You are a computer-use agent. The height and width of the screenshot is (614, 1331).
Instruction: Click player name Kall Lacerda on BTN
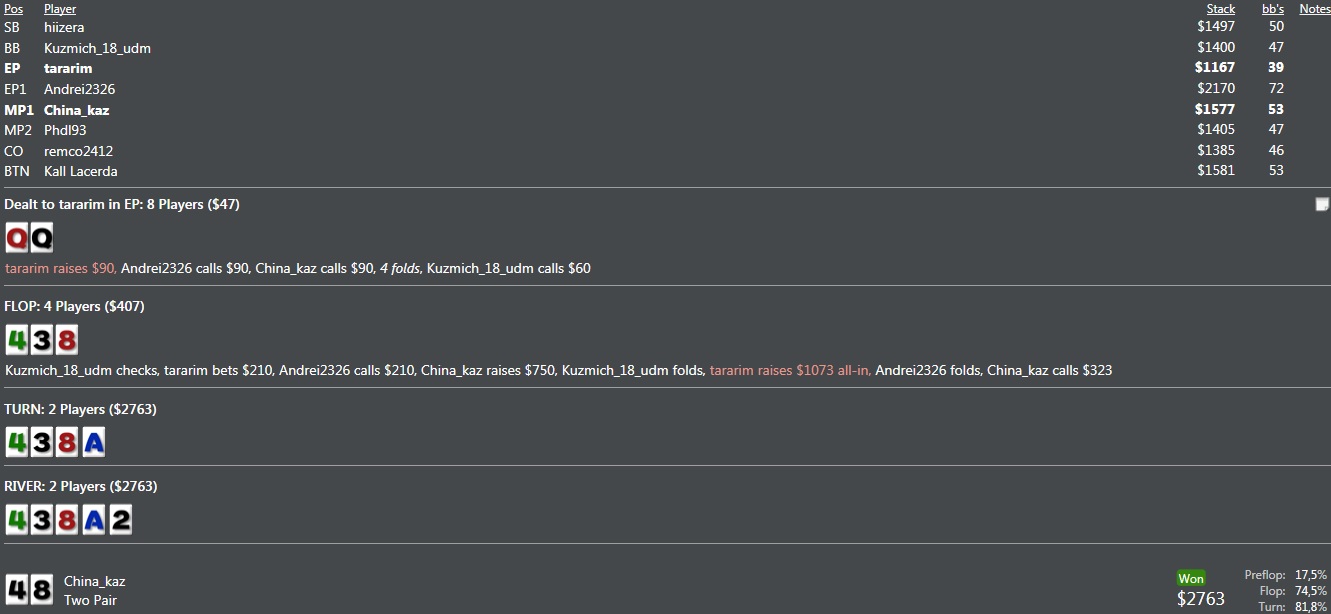pyautogui.click(x=81, y=171)
